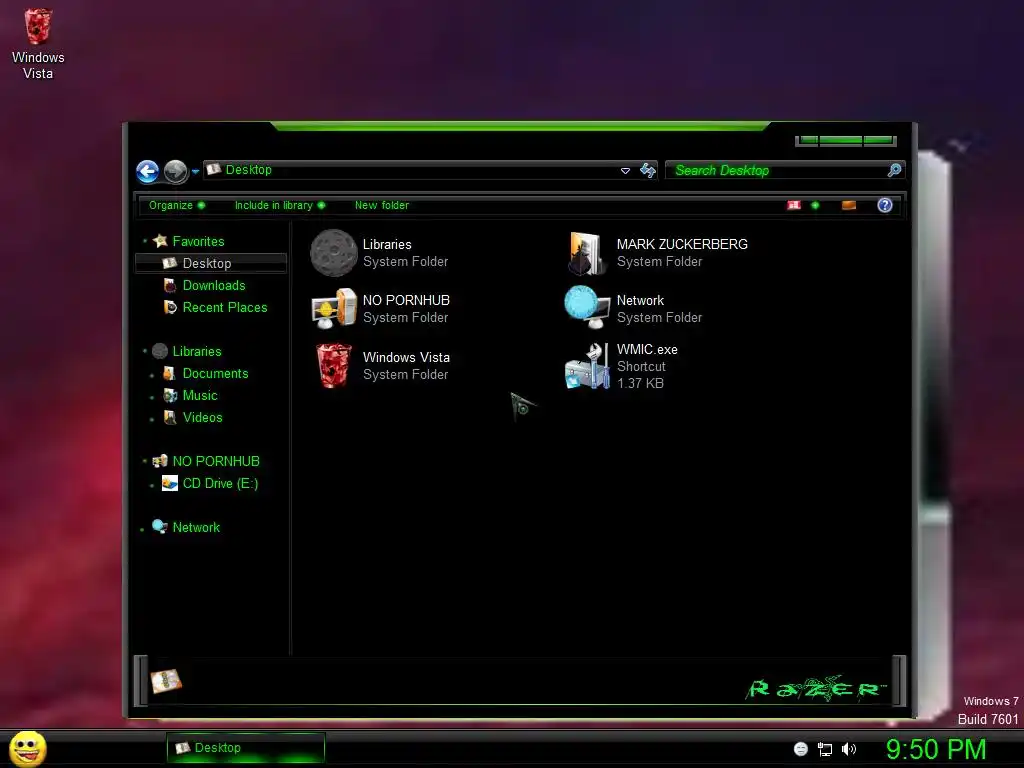The height and width of the screenshot is (768, 1024).
Task: Expand the CD Drive (E:) node
Action: [152, 485]
